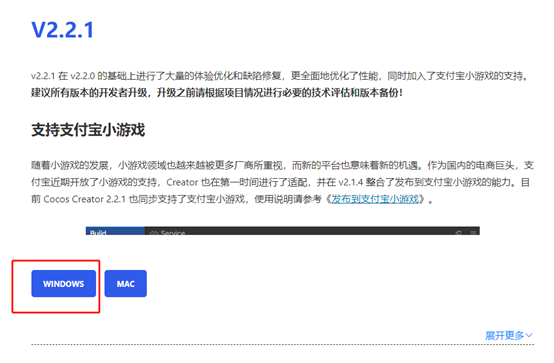Click the paragraph starting 随着小游戏的发展
The height and width of the screenshot is (363, 554).
pyautogui.click(x=282, y=182)
